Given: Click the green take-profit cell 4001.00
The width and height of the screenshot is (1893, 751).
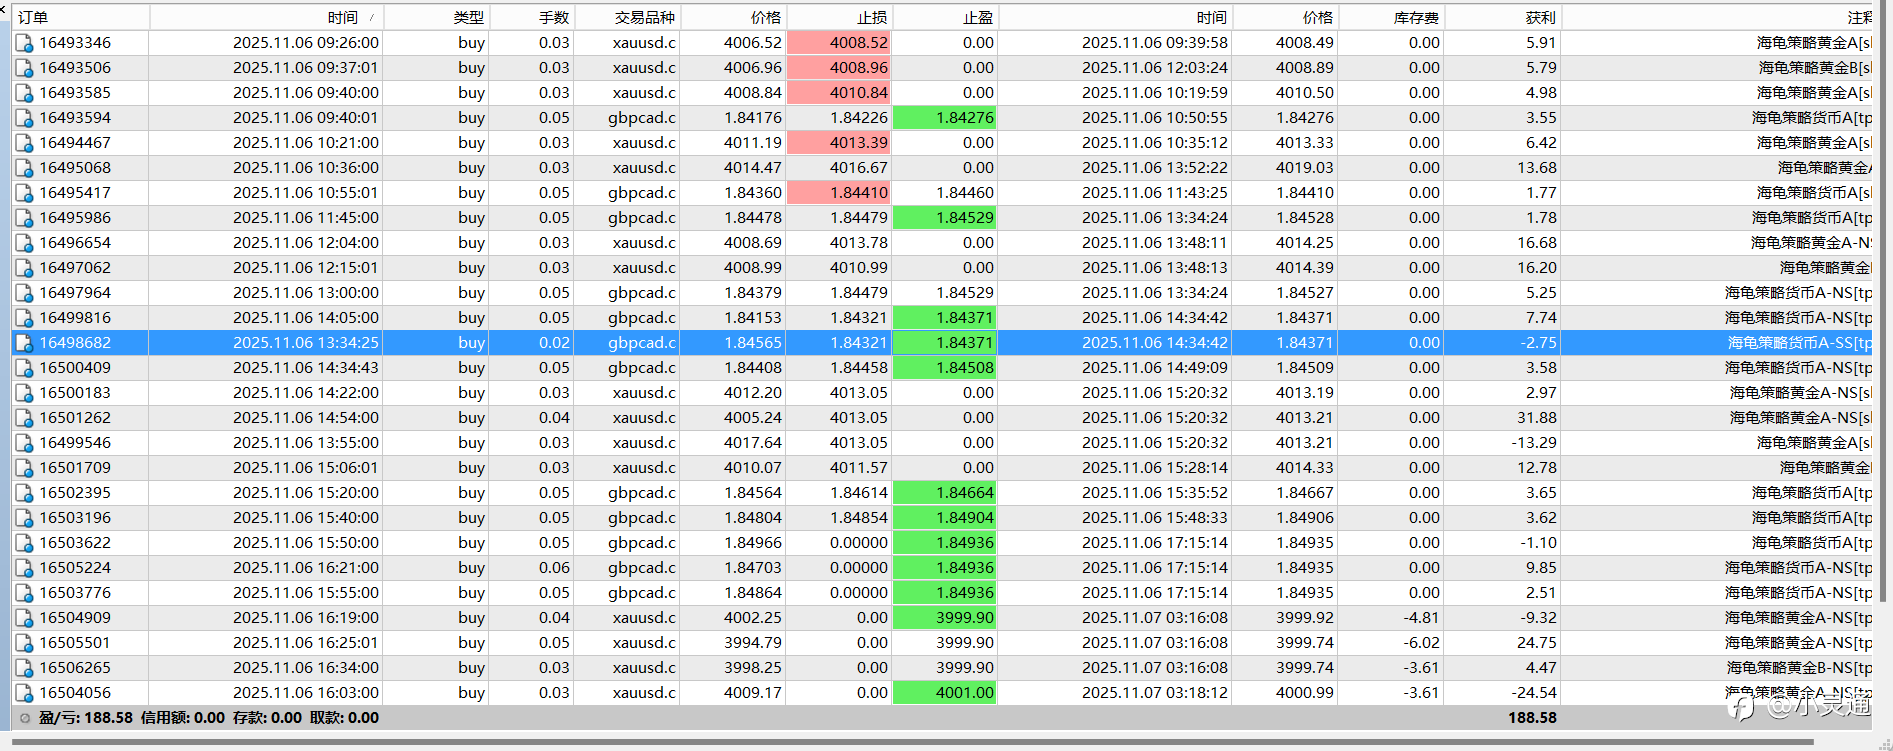Looking at the screenshot, I should click(x=945, y=693).
